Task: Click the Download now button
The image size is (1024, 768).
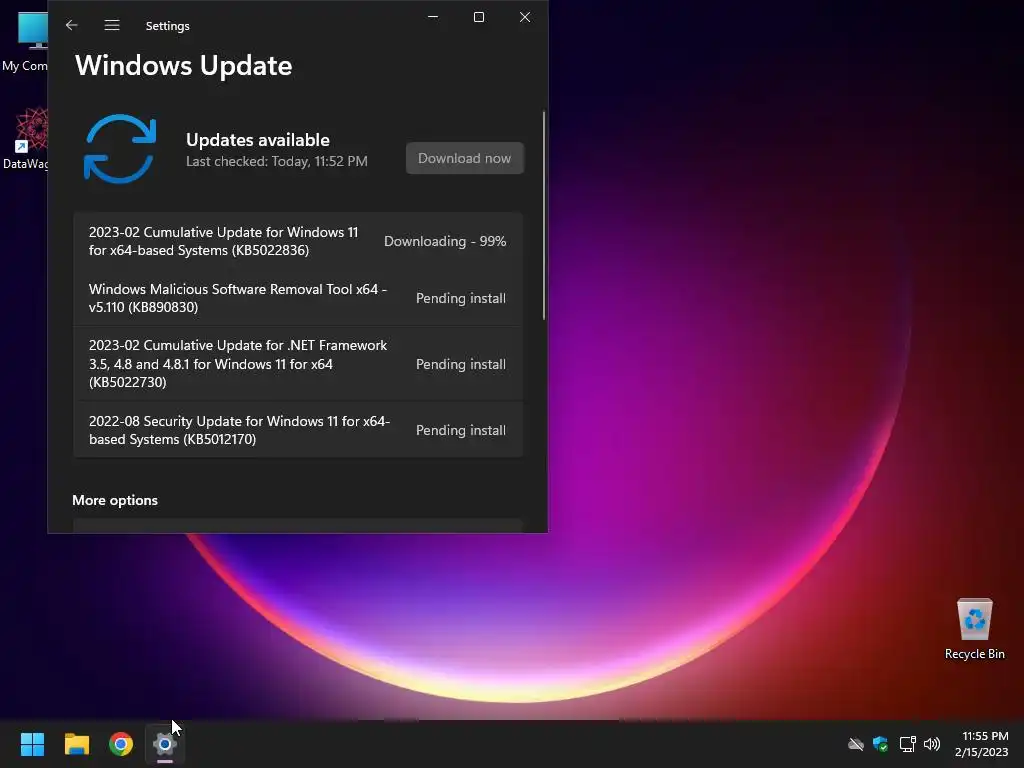Action: point(464,158)
